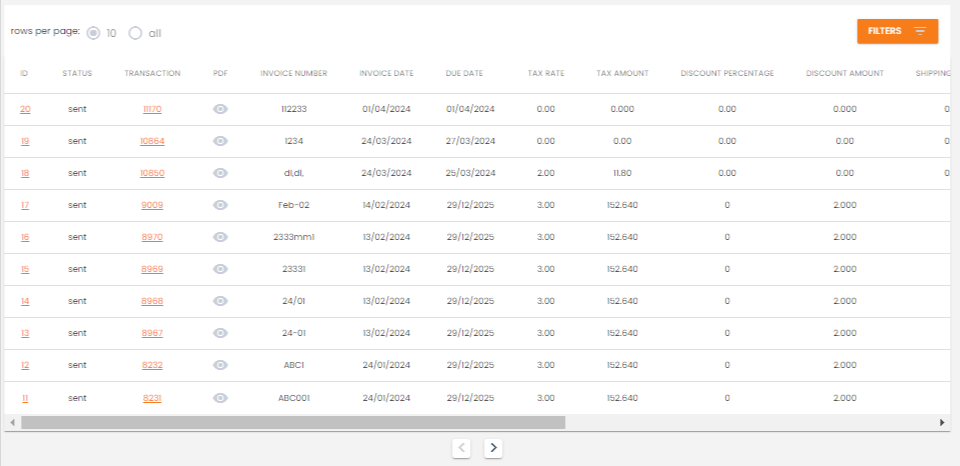This screenshot has height=466, width=960.
Task: Open invoice ID 15
Action: pyautogui.click(x=25, y=269)
